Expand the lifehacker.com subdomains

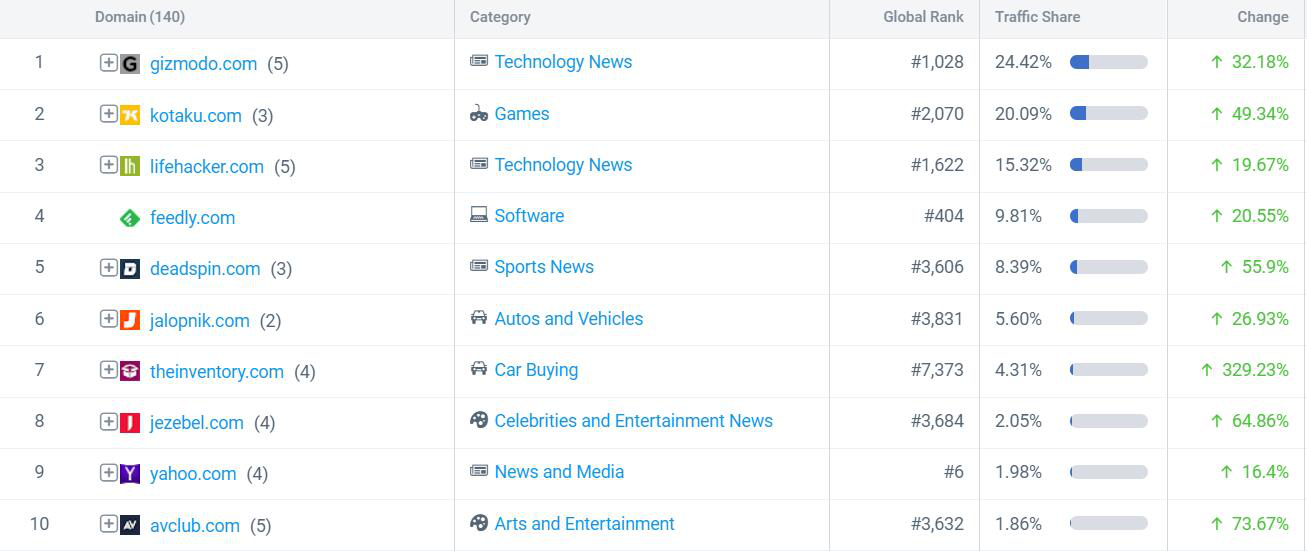pyautogui.click(x=108, y=165)
